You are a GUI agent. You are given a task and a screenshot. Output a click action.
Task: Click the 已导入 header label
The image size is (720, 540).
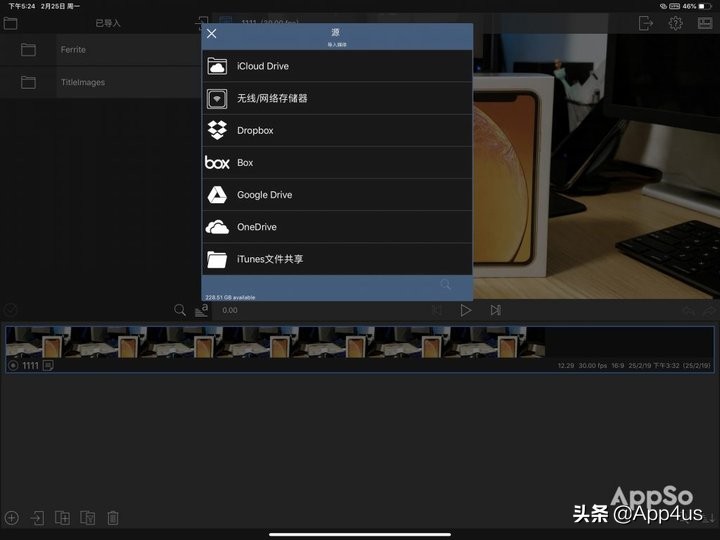tap(108, 23)
